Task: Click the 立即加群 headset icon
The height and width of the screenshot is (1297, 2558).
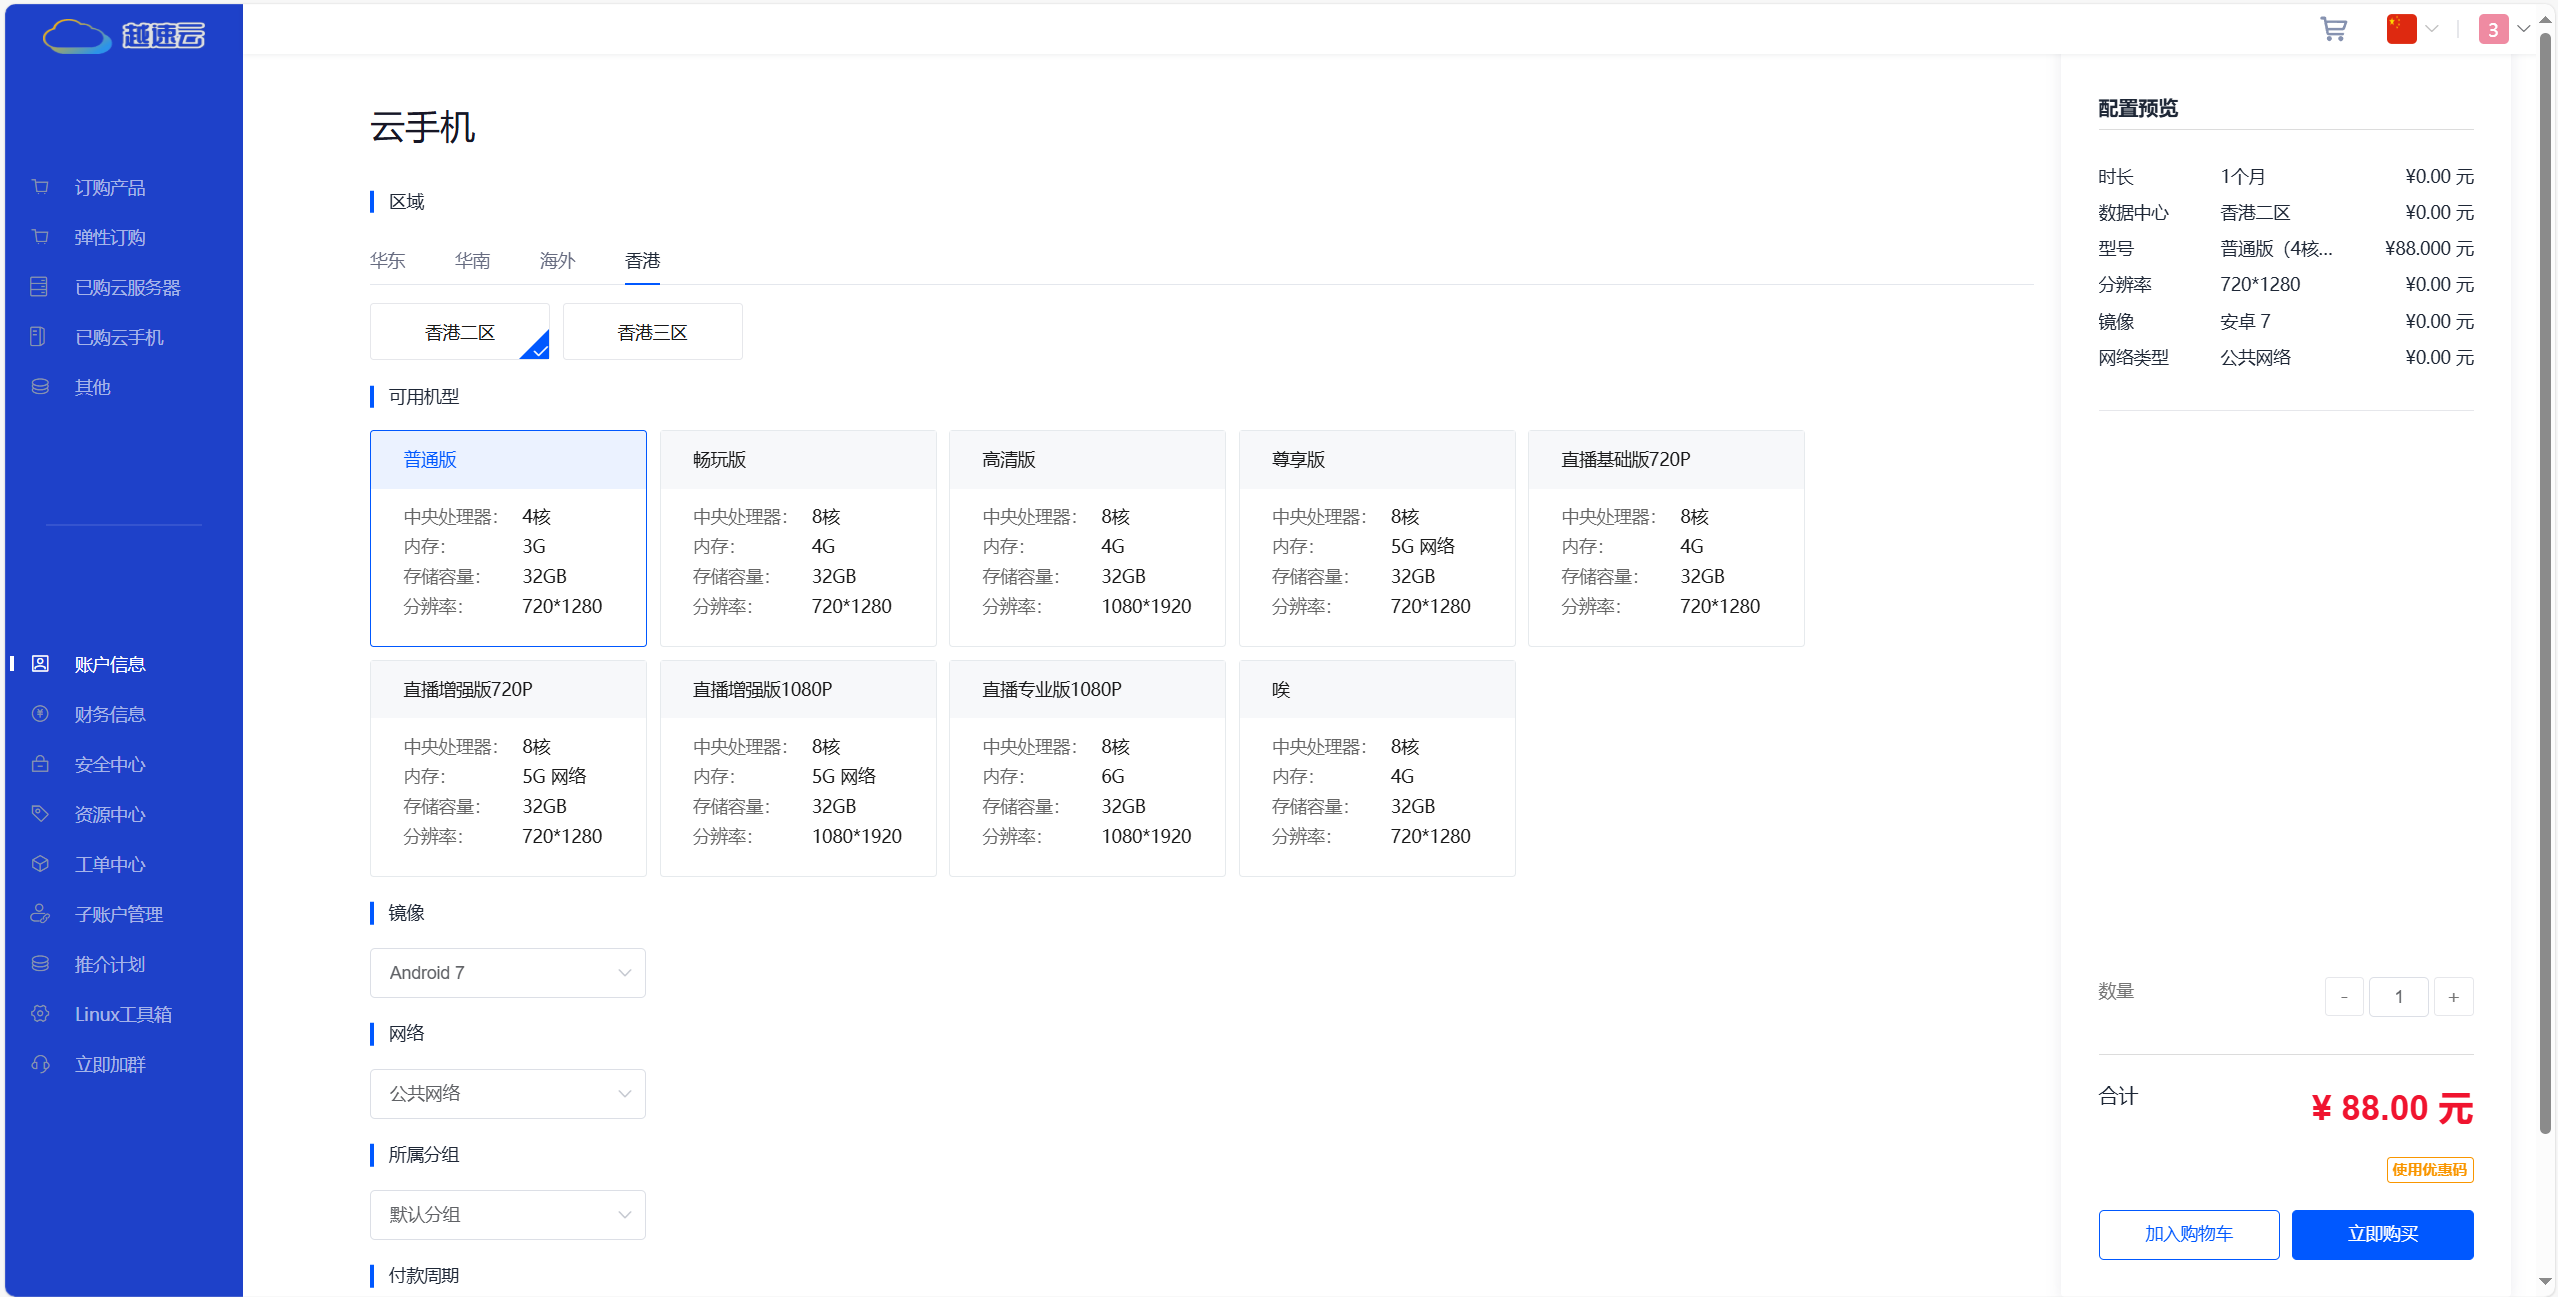Action: coord(40,1064)
